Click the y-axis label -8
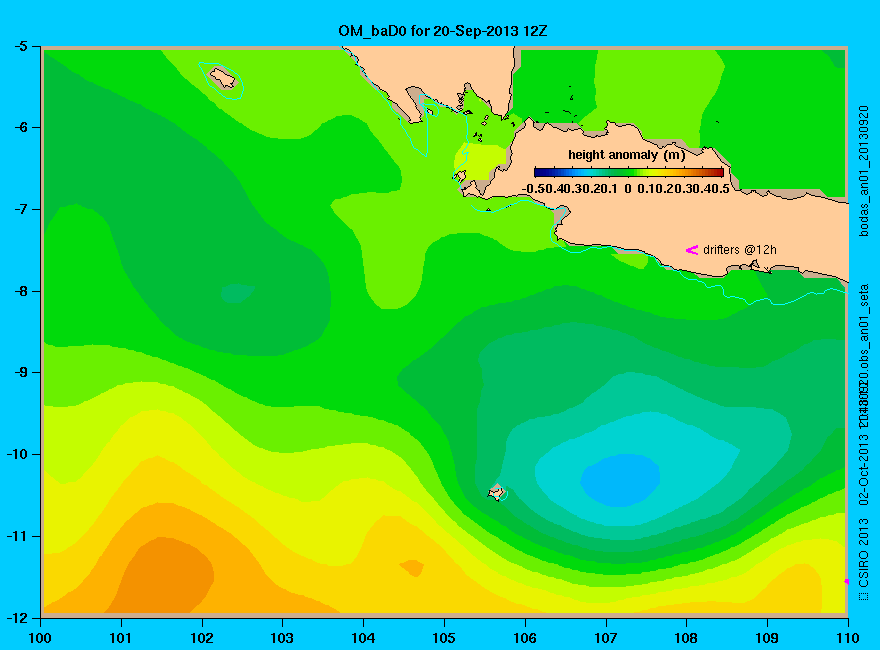The image size is (880, 650). (20, 291)
